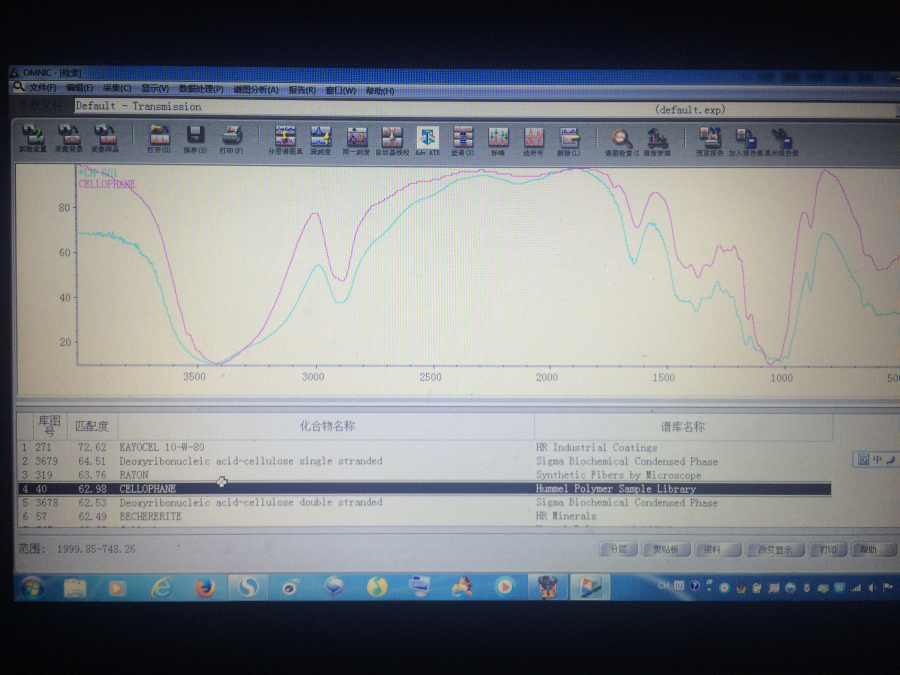The image size is (900, 675).
Task: Click the CELLOPHANE spectrum label in plot
Action: pos(107,184)
